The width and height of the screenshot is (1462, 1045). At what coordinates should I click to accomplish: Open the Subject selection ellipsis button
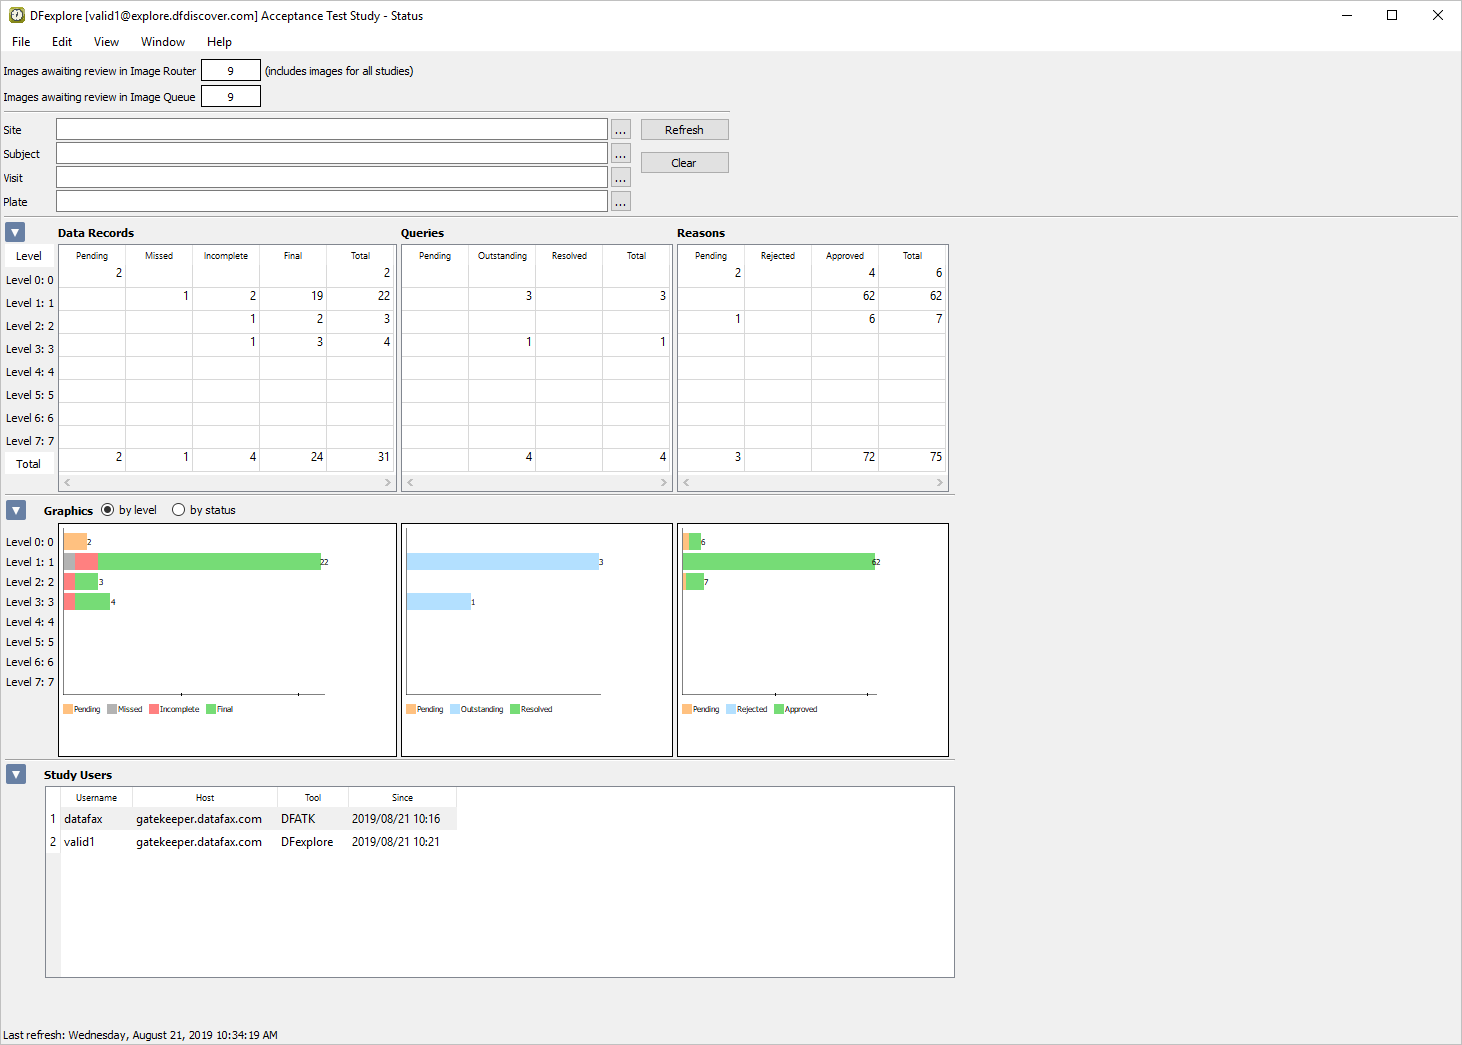(x=621, y=154)
